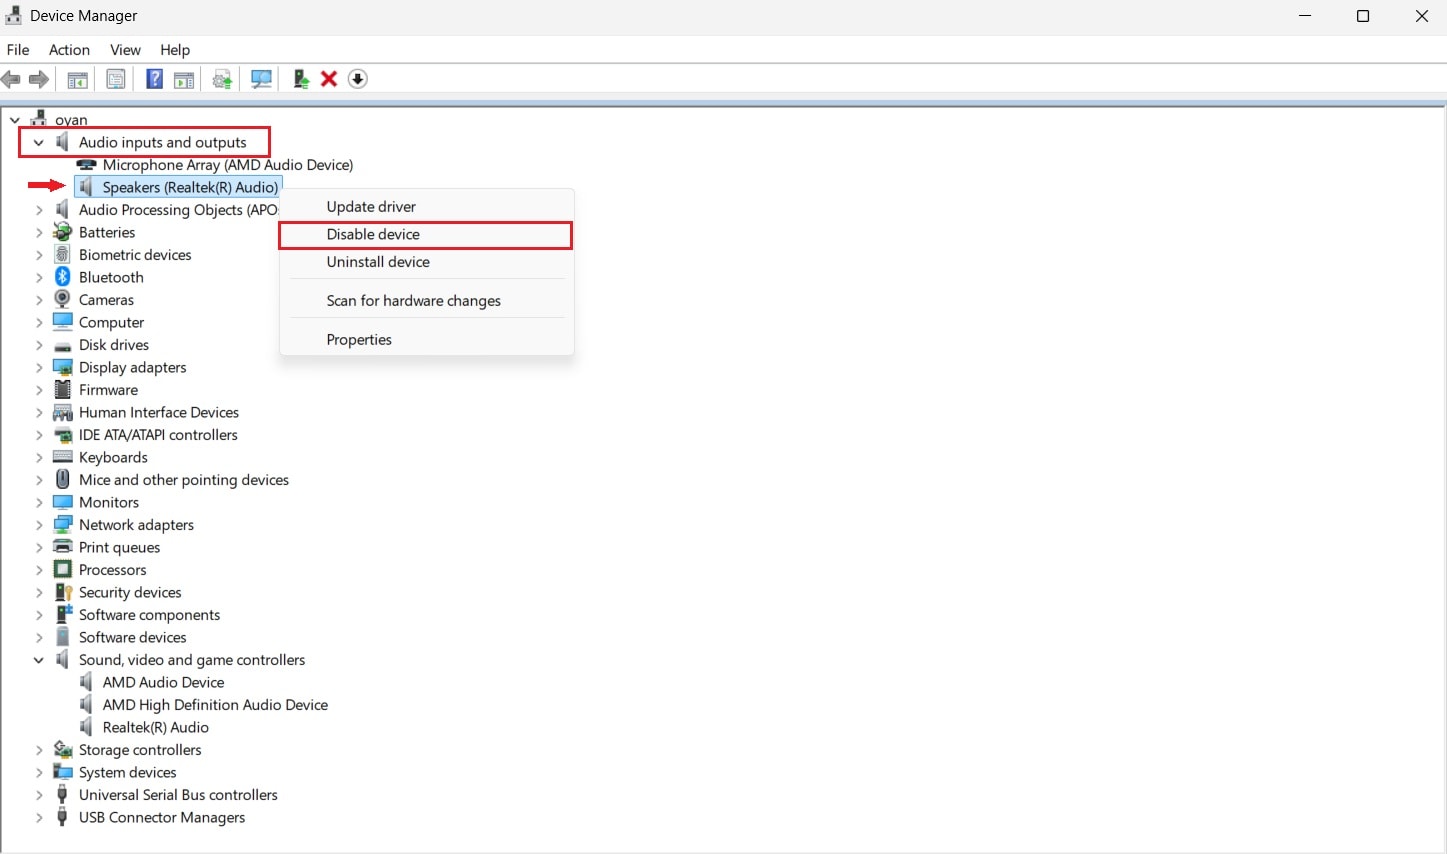The image size is (1447, 854).
Task: Select the Storage controllers category icon
Action: pos(62,749)
